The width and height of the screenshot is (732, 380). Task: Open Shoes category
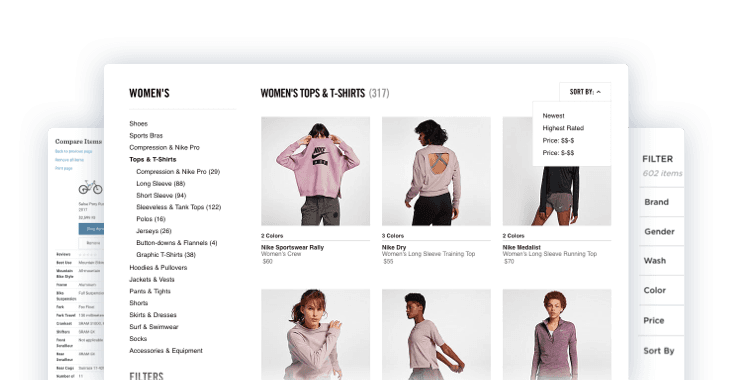[x=138, y=124]
